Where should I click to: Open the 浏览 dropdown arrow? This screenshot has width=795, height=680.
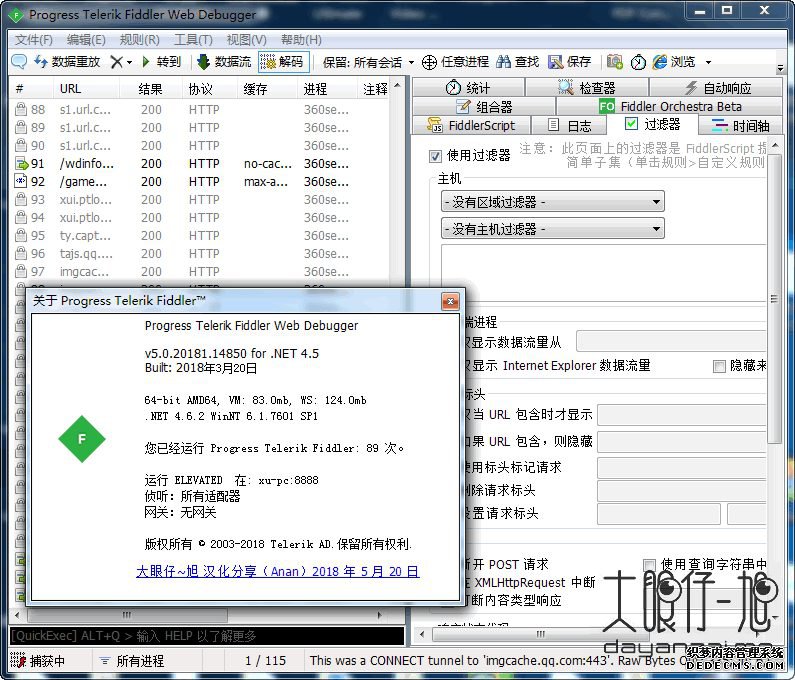[x=708, y=62]
